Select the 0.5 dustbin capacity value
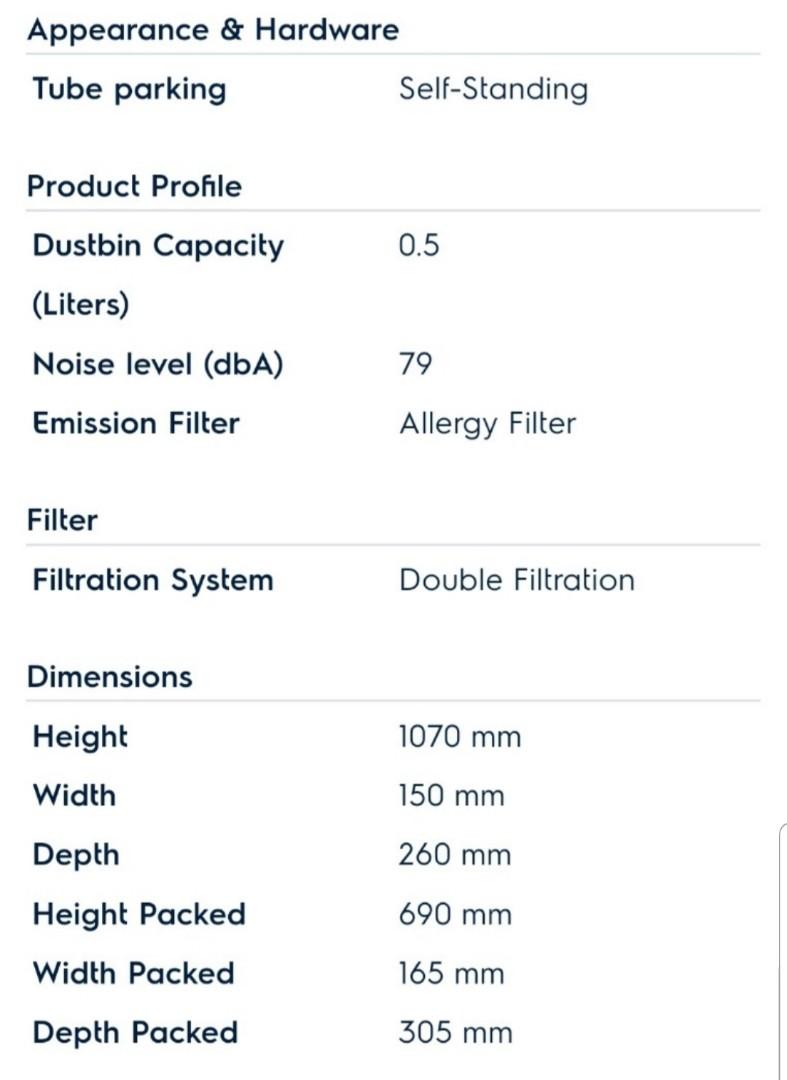 [x=419, y=246]
